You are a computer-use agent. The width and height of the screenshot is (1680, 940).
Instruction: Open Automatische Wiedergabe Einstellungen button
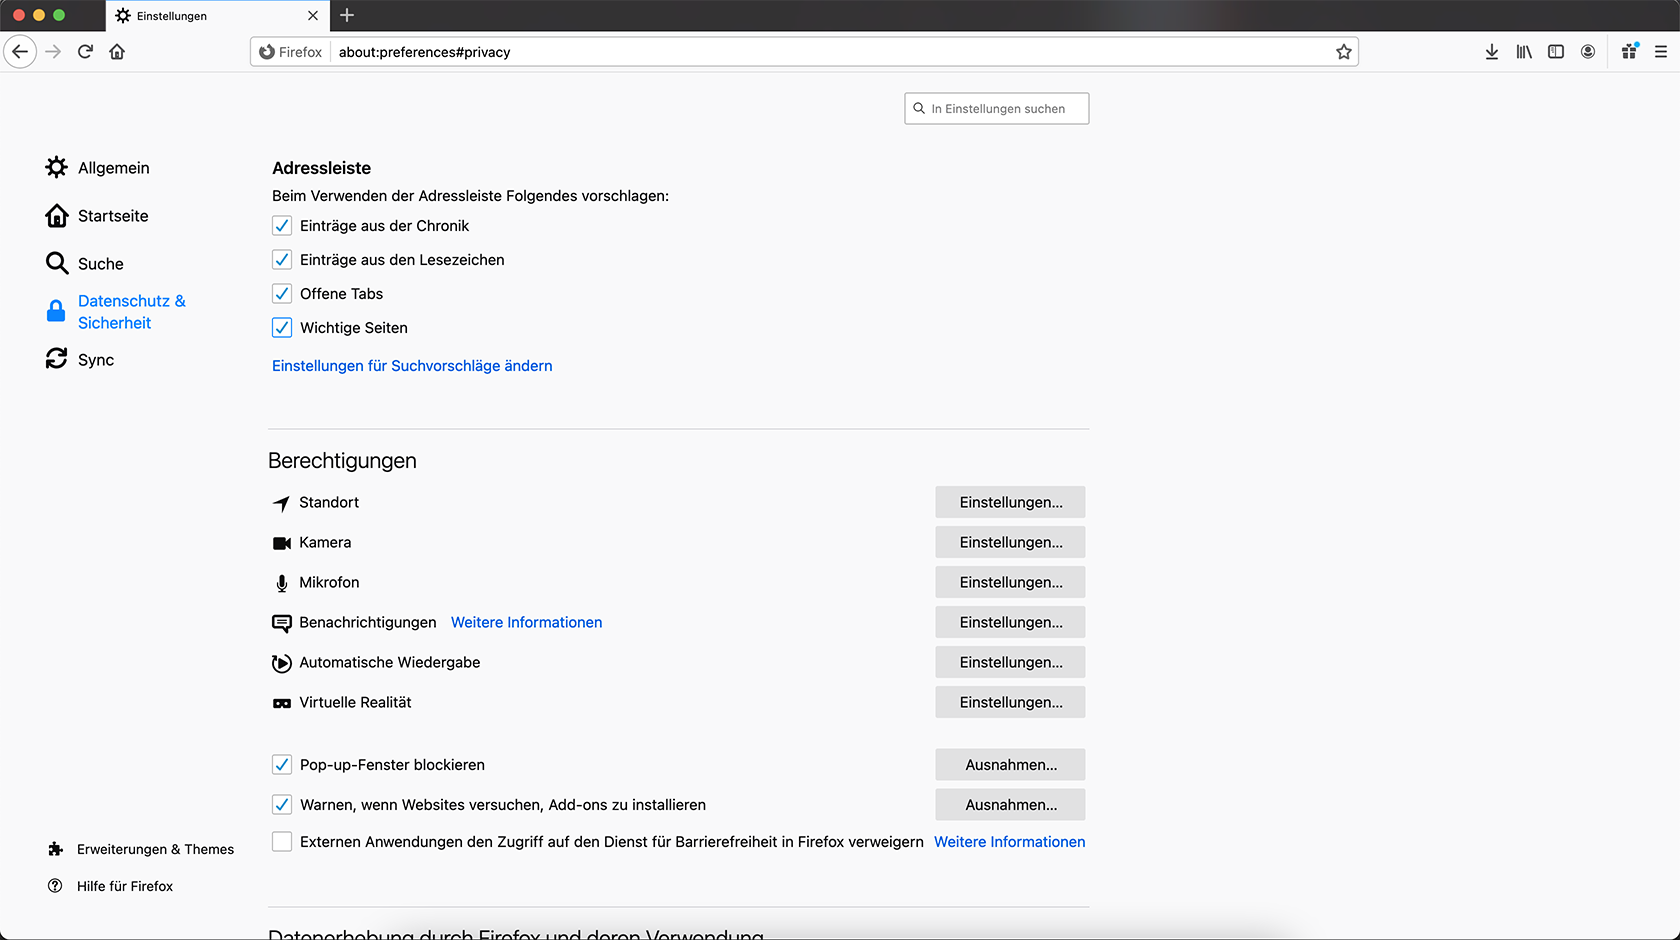pyautogui.click(x=1010, y=662)
